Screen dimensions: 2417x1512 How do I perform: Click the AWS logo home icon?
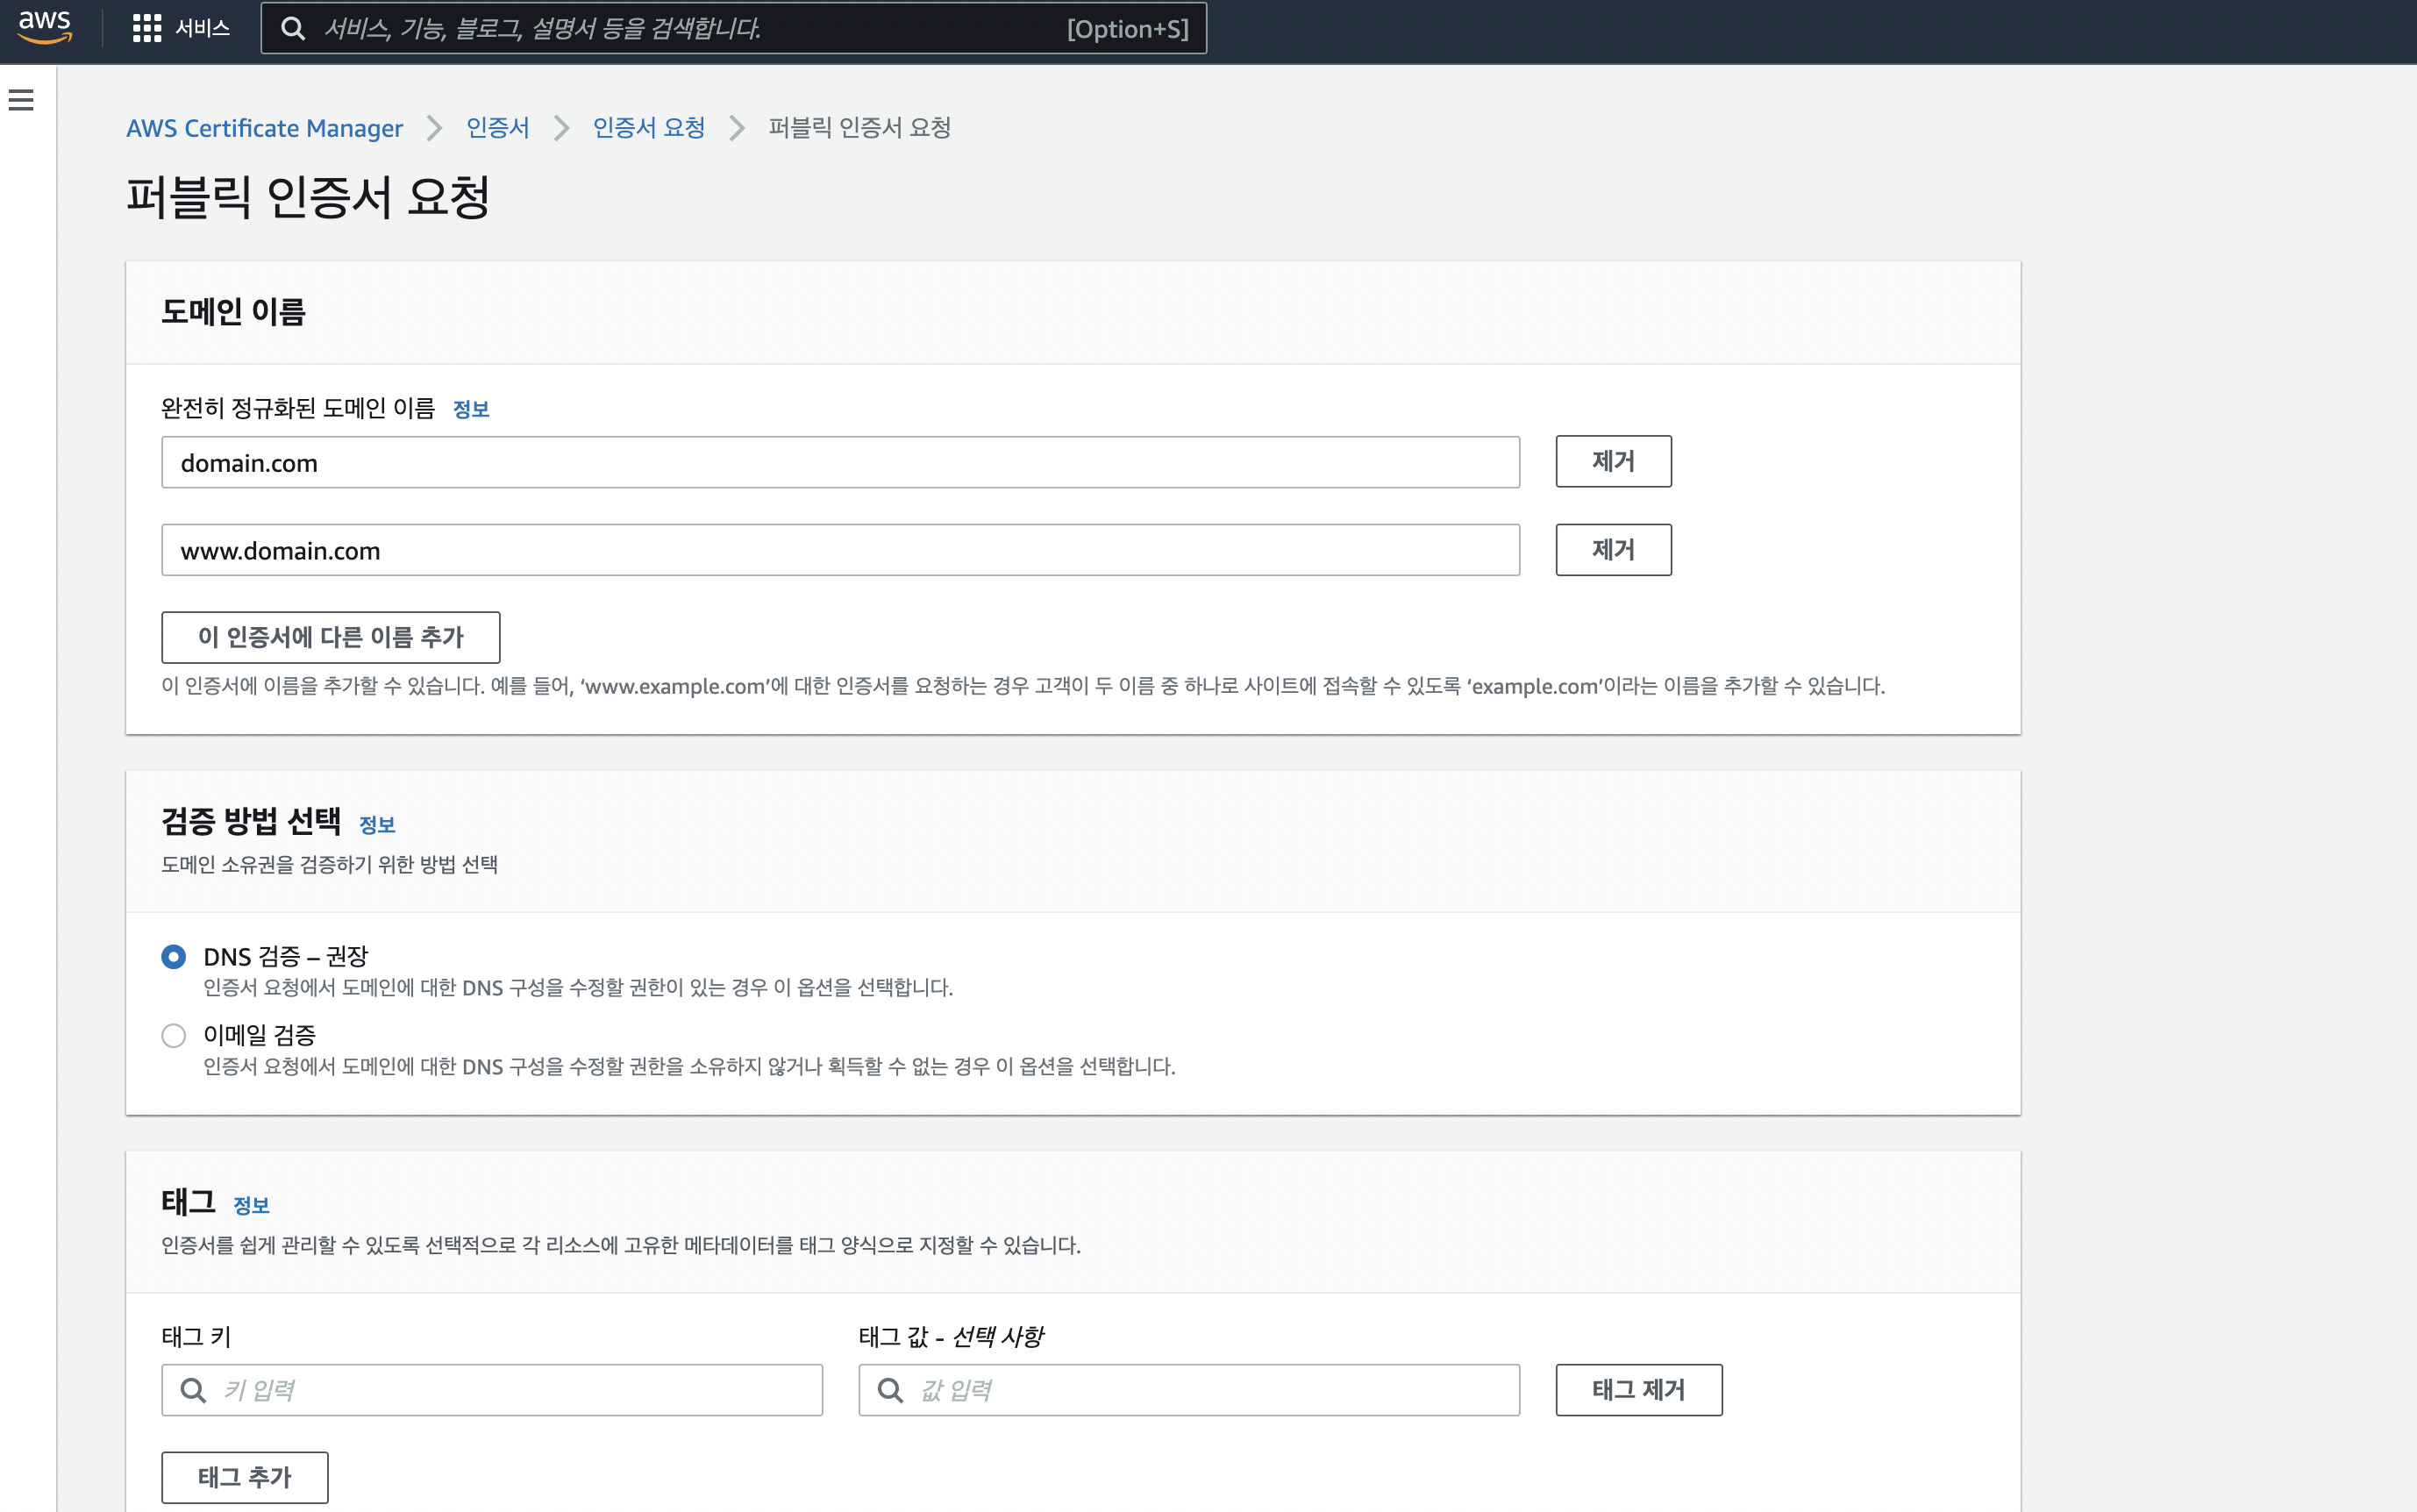point(45,27)
